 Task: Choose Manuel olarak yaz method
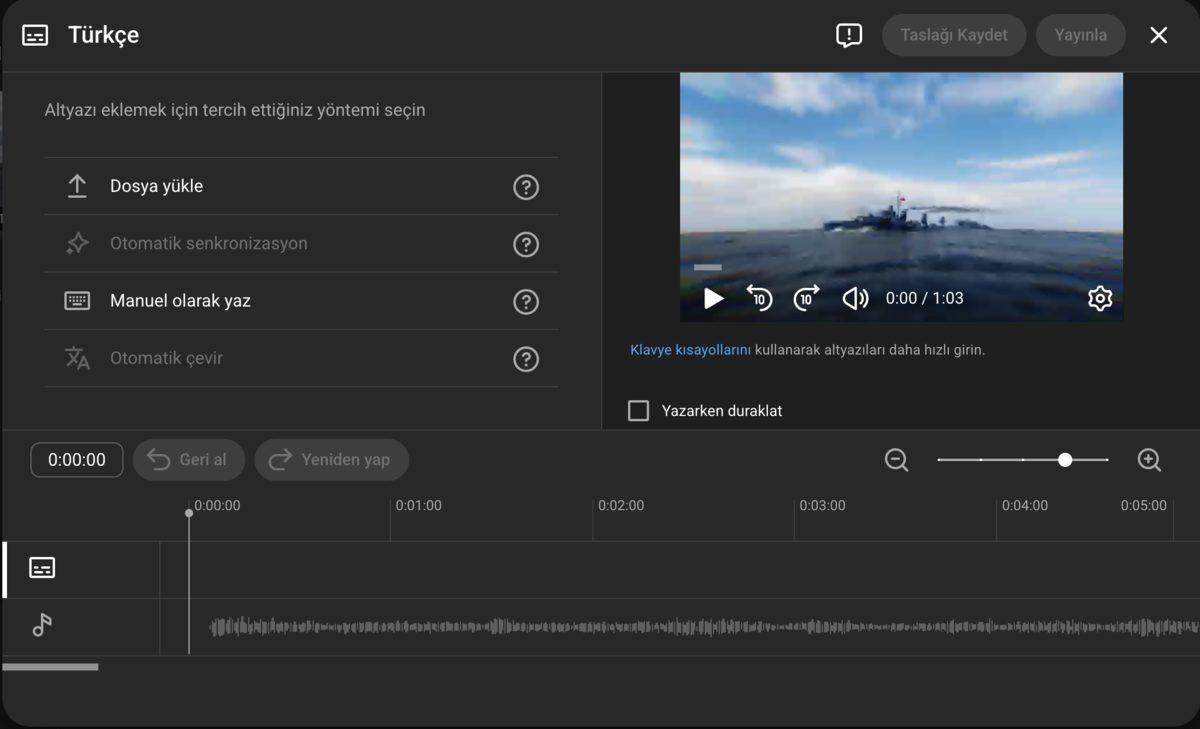pyautogui.click(x=180, y=301)
